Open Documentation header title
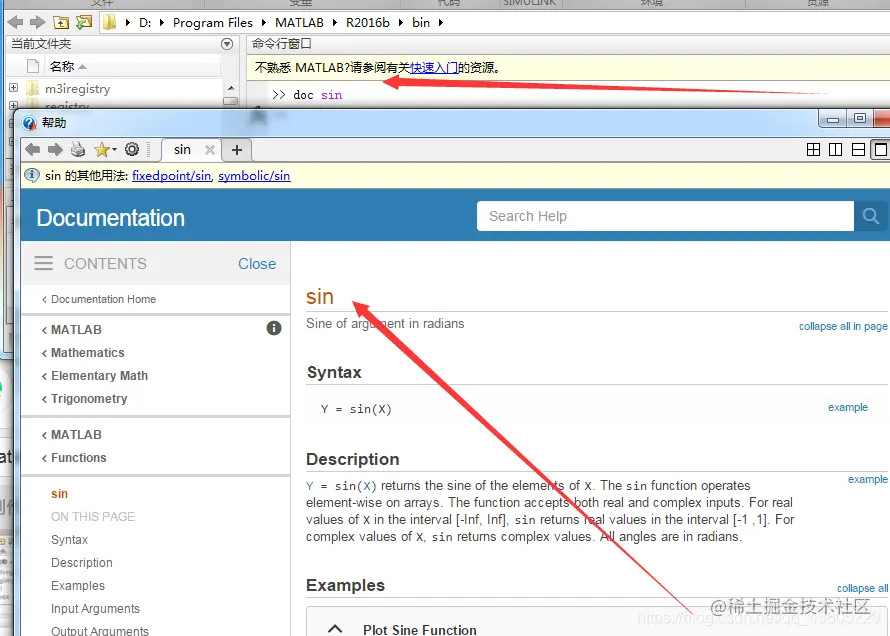The image size is (890, 636). pos(111,218)
